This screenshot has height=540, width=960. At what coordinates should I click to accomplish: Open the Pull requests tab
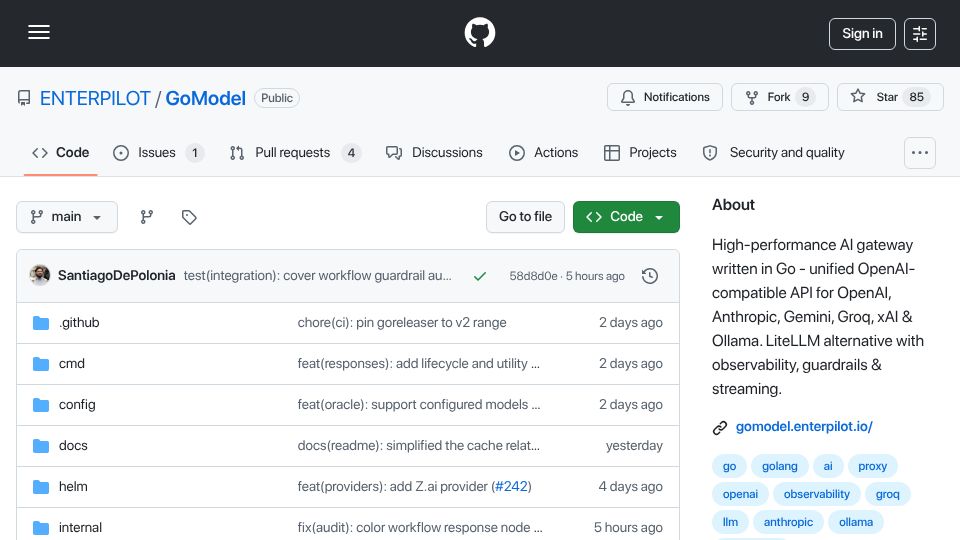tap(295, 152)
